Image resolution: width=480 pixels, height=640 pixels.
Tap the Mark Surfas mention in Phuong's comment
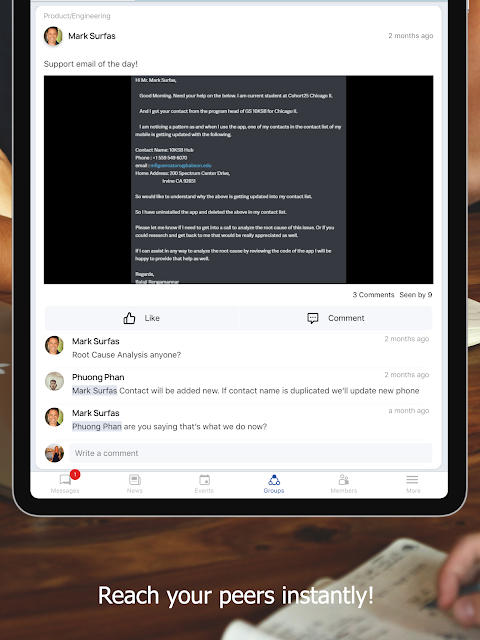(x=95, y=391)
